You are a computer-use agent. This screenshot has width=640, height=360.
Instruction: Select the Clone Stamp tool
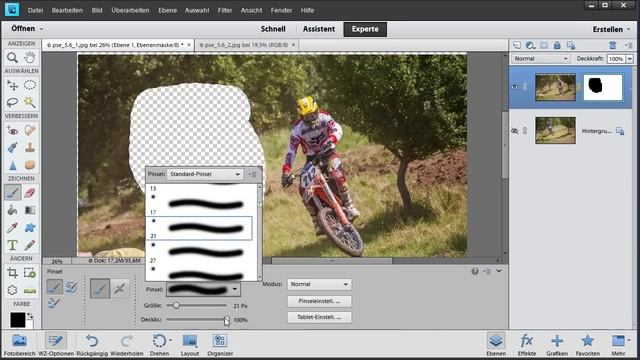tap(29, 148)
